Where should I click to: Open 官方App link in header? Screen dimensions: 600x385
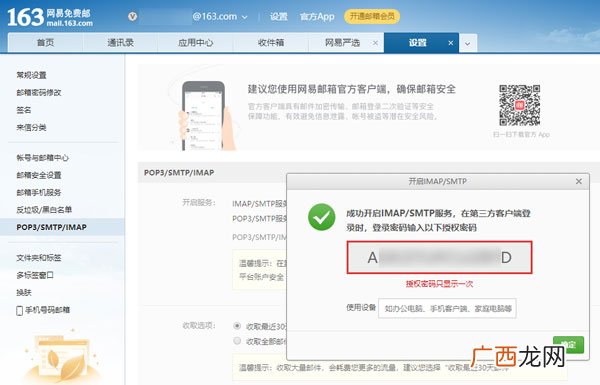(x=317, y=16)
